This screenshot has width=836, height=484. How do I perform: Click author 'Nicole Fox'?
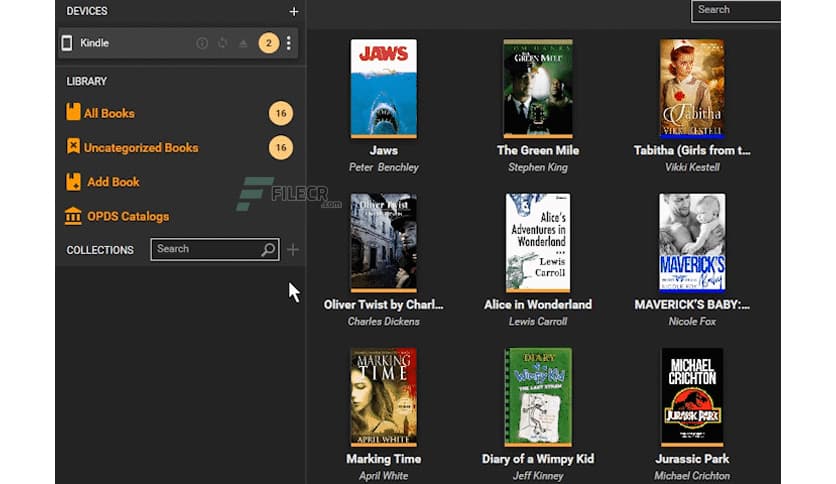pyautogui.click(x=692, y=321)
